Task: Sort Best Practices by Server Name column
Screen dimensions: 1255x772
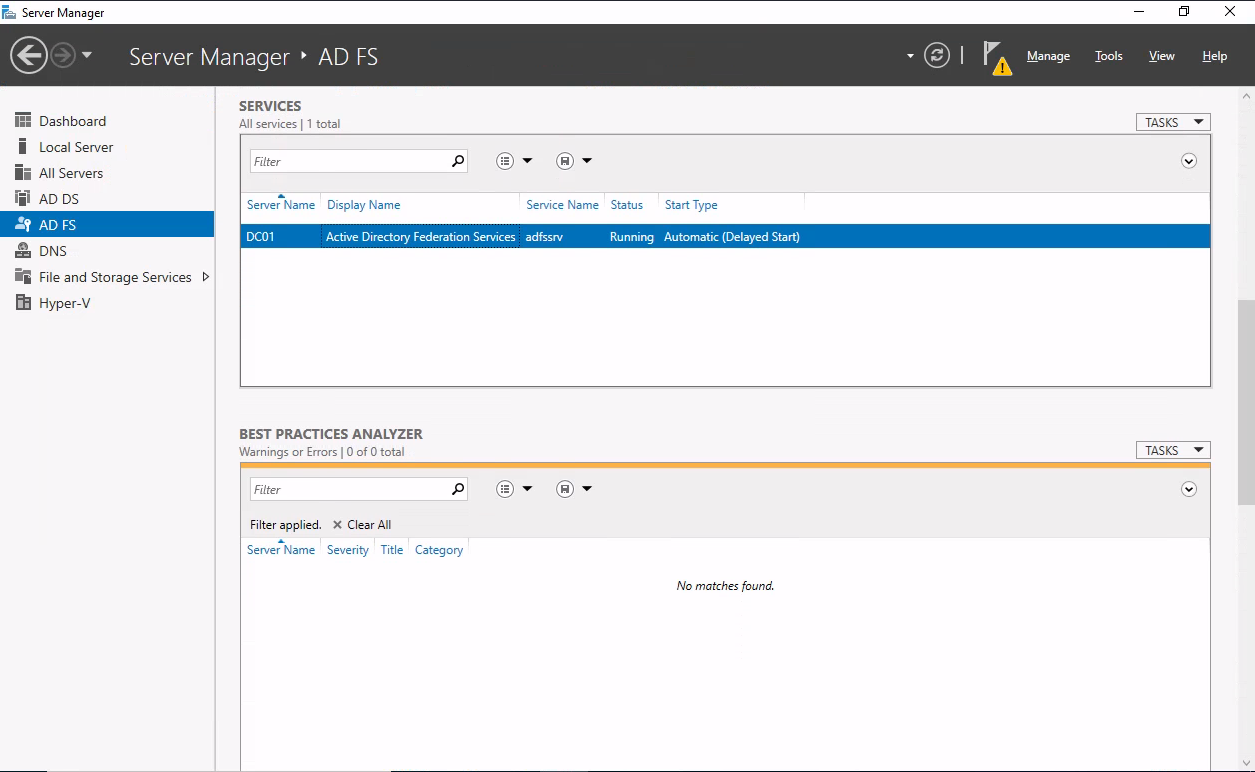Action: 281,550
